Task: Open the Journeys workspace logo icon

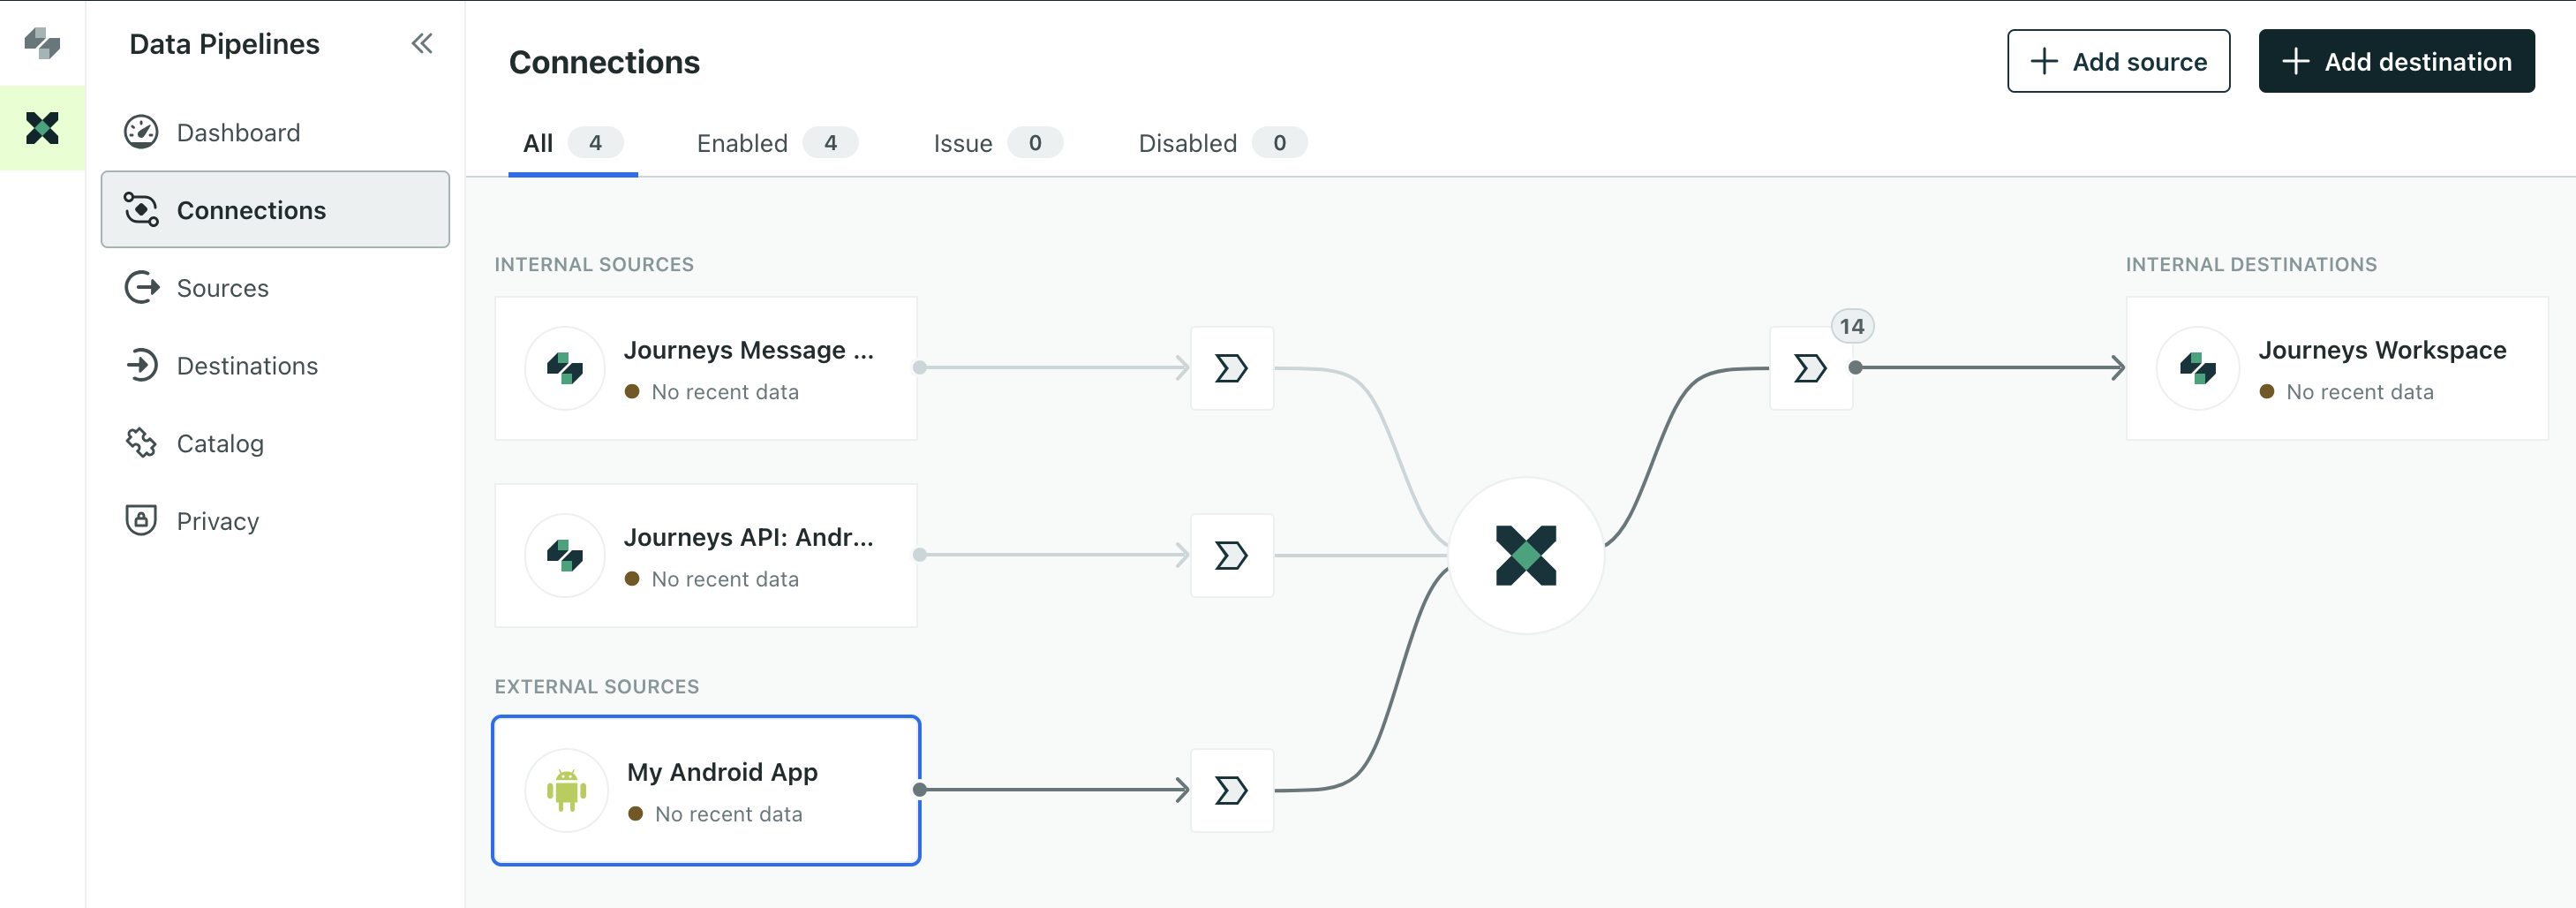Action: pos(42,43)
